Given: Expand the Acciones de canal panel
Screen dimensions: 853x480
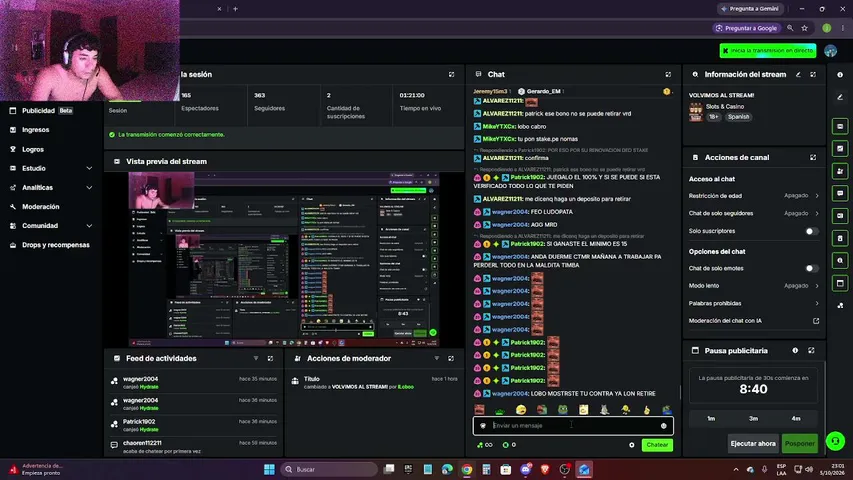Looking at the screenshot, I should pos(813,157).
